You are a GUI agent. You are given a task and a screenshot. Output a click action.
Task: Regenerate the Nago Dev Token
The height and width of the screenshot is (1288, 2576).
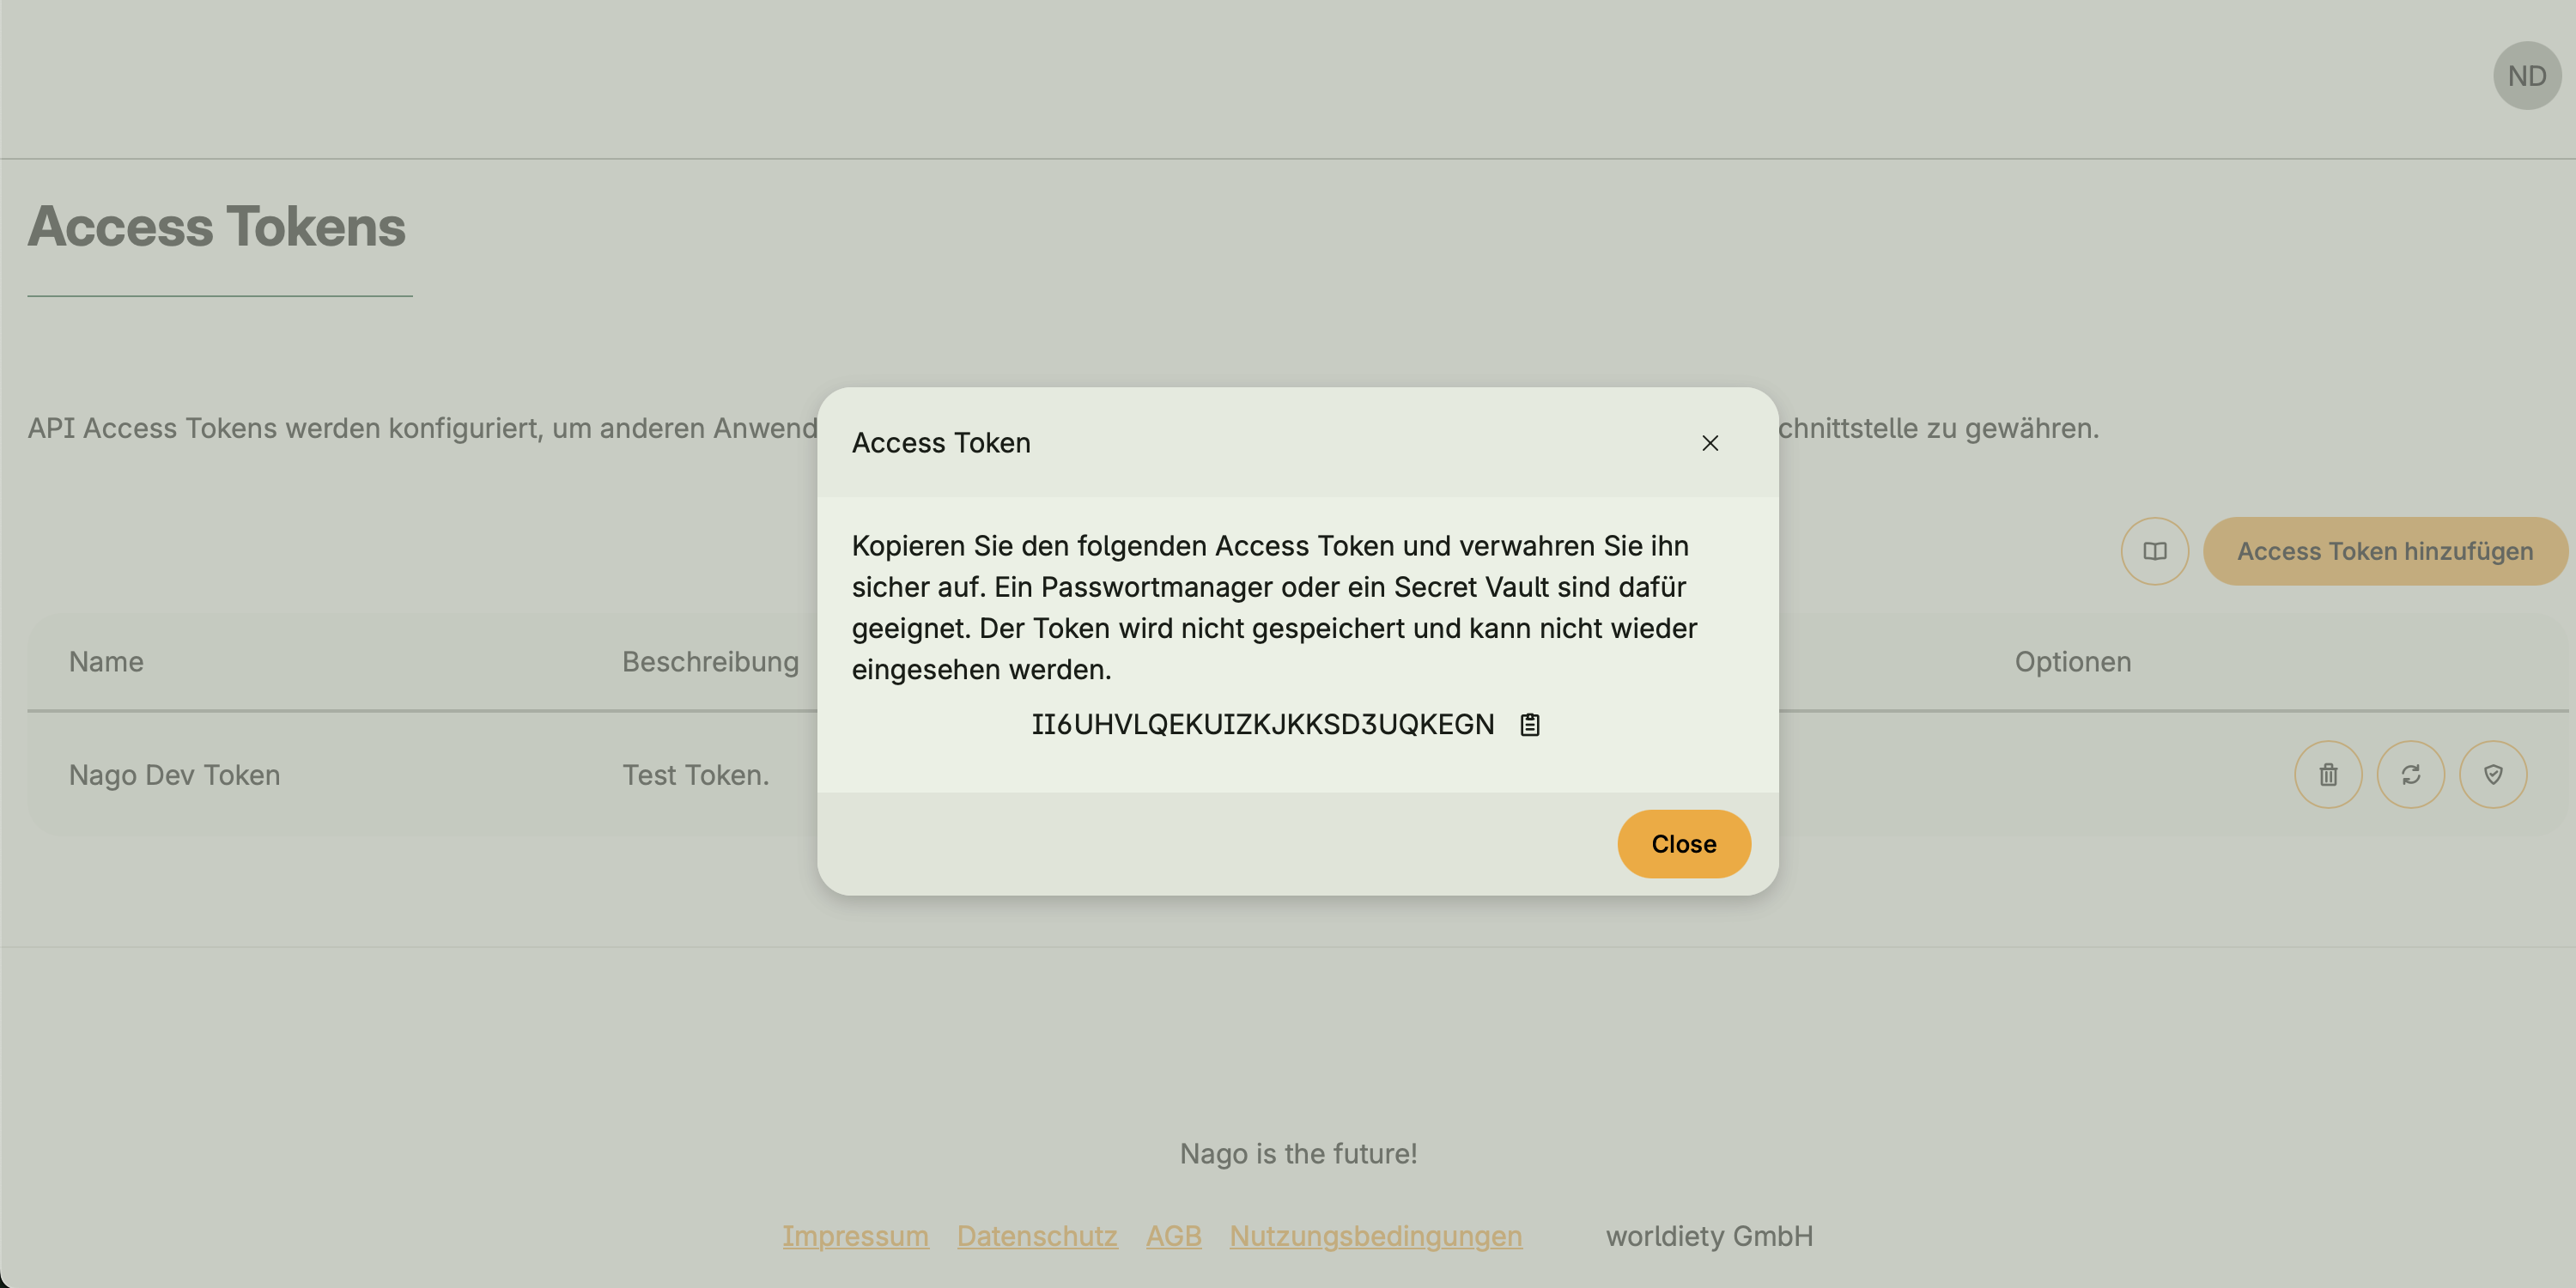(2410, 774)
